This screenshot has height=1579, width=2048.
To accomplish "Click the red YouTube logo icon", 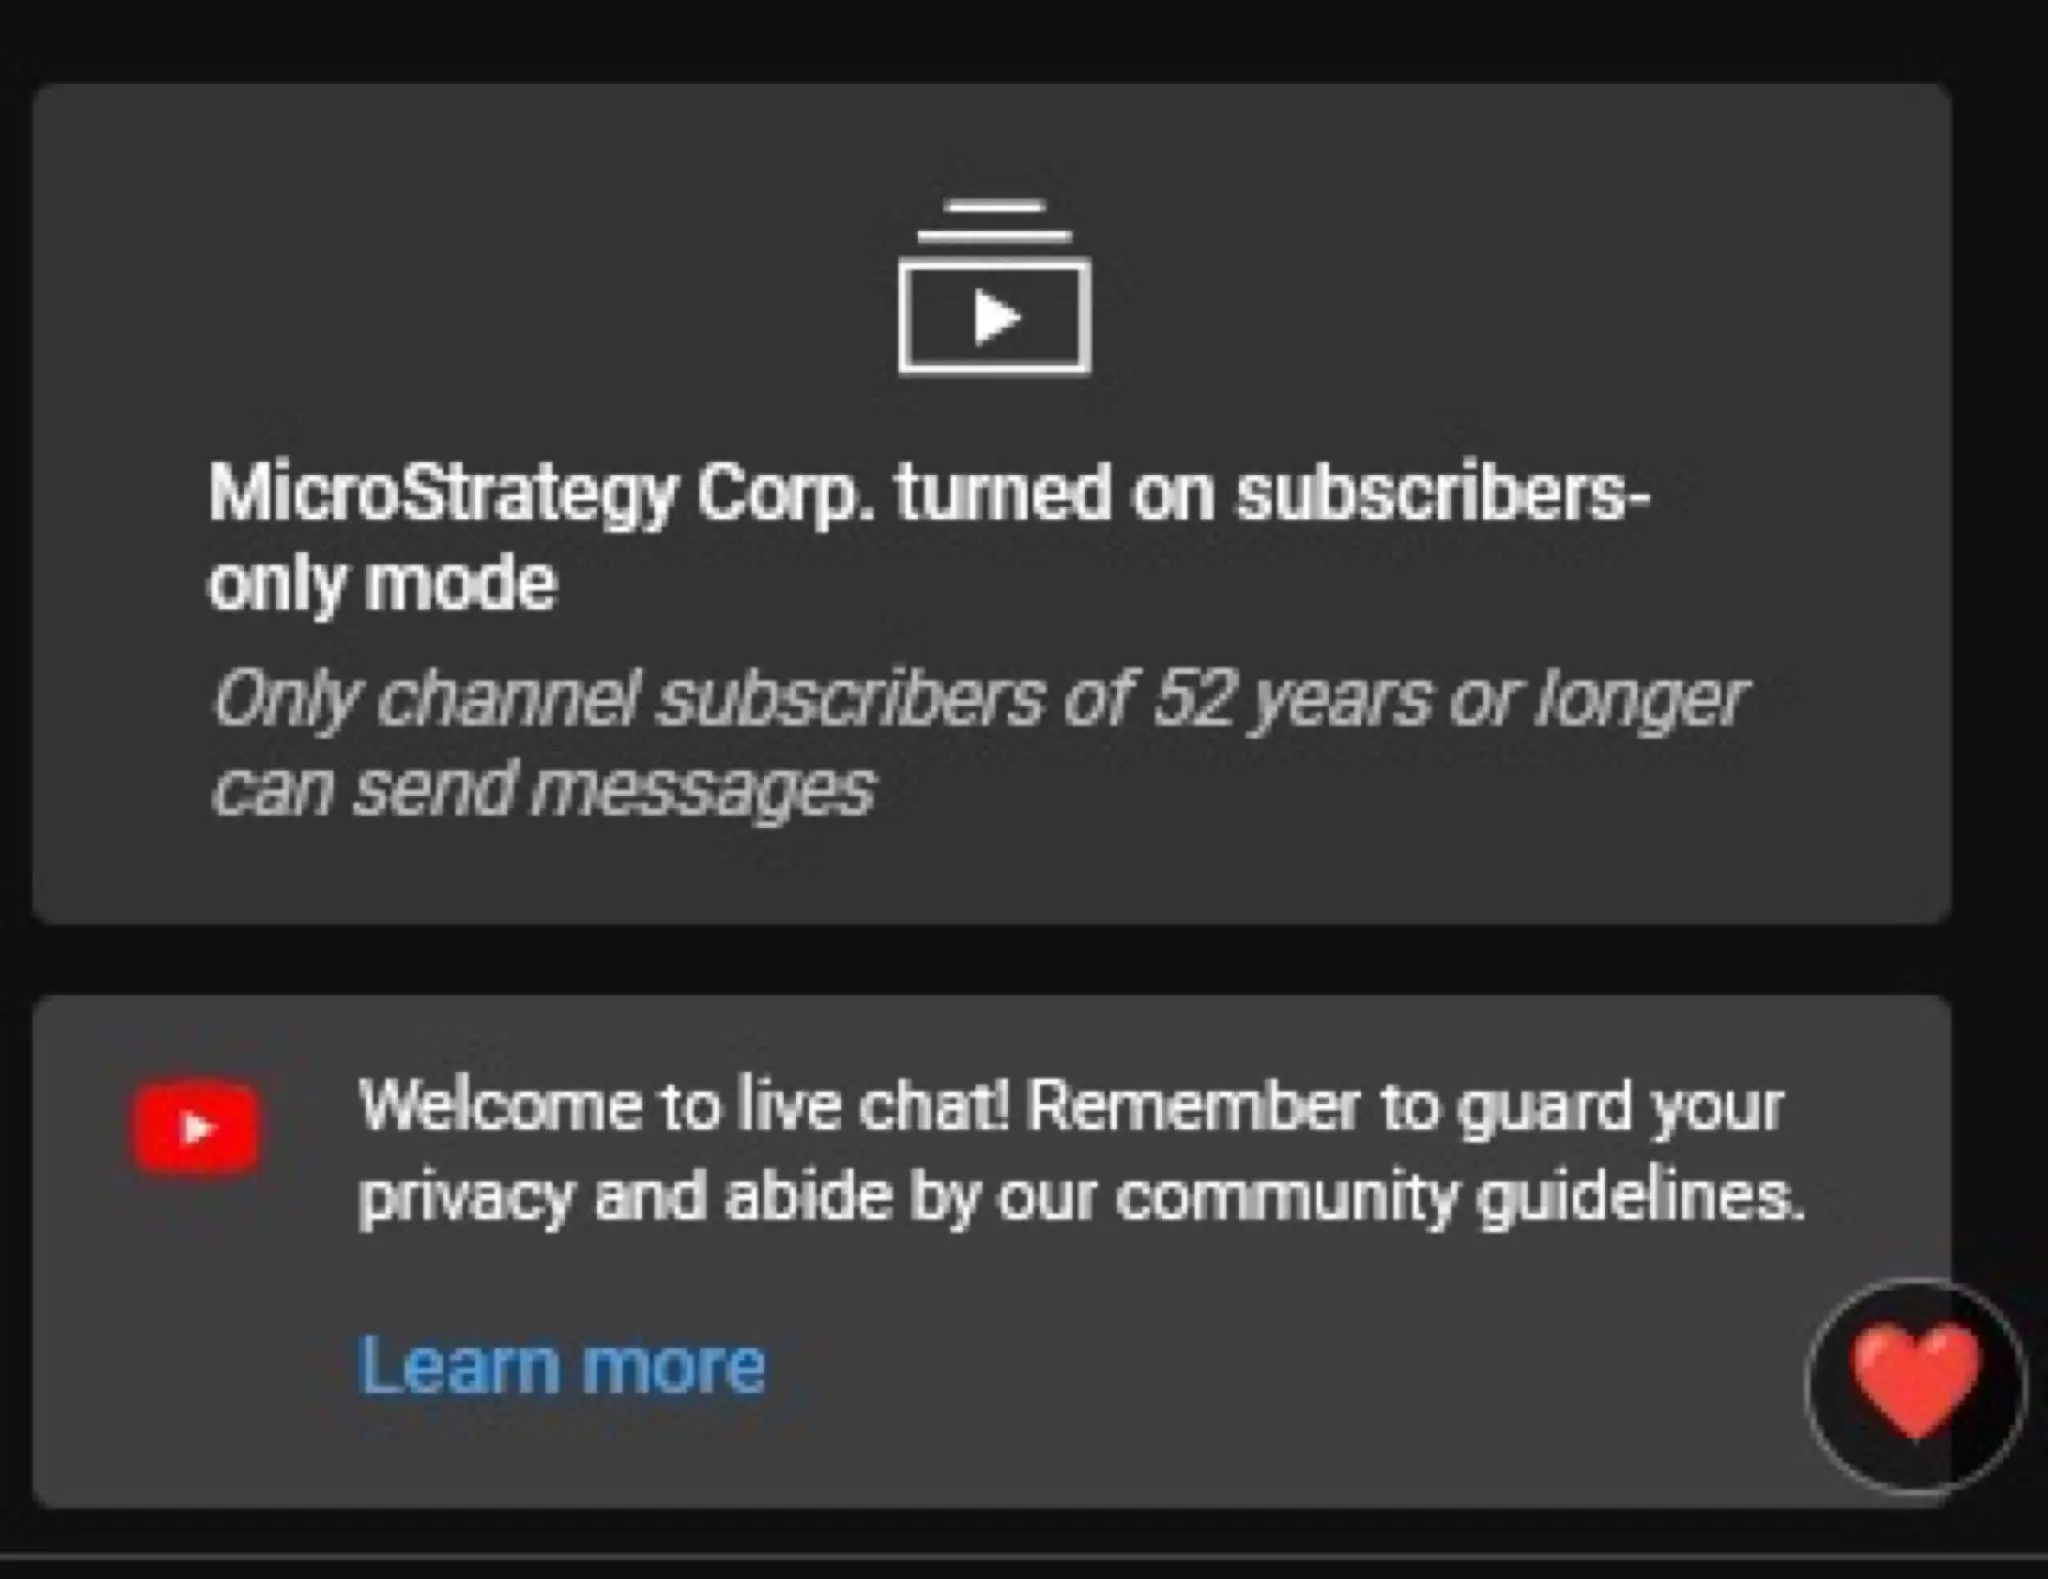I will 196,1127.
